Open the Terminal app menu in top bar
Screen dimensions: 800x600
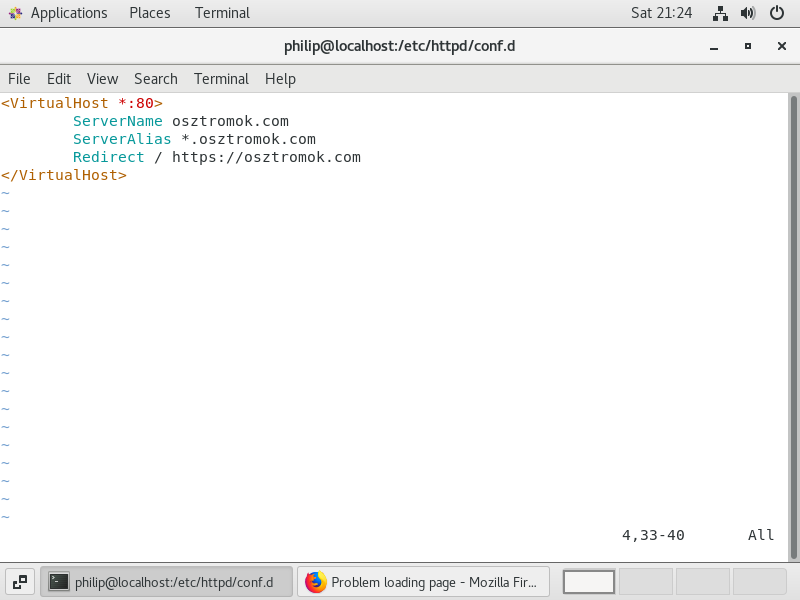pyautogui.click(x=222, y=13)
